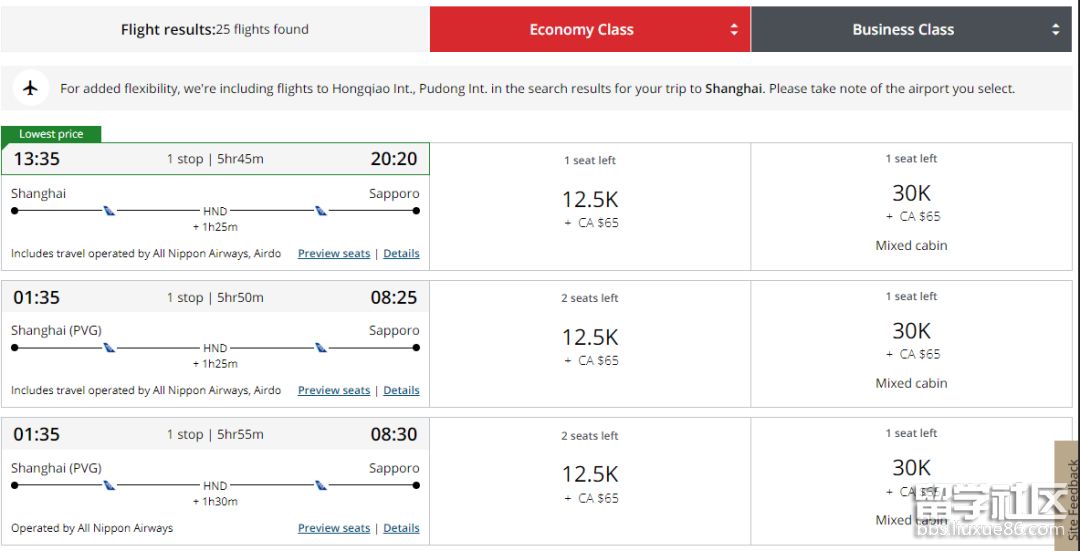The width and height of the screenshot is (1080, 551).
Task: Open Details for flight arriving 08:30
Action: pos(401,528)
